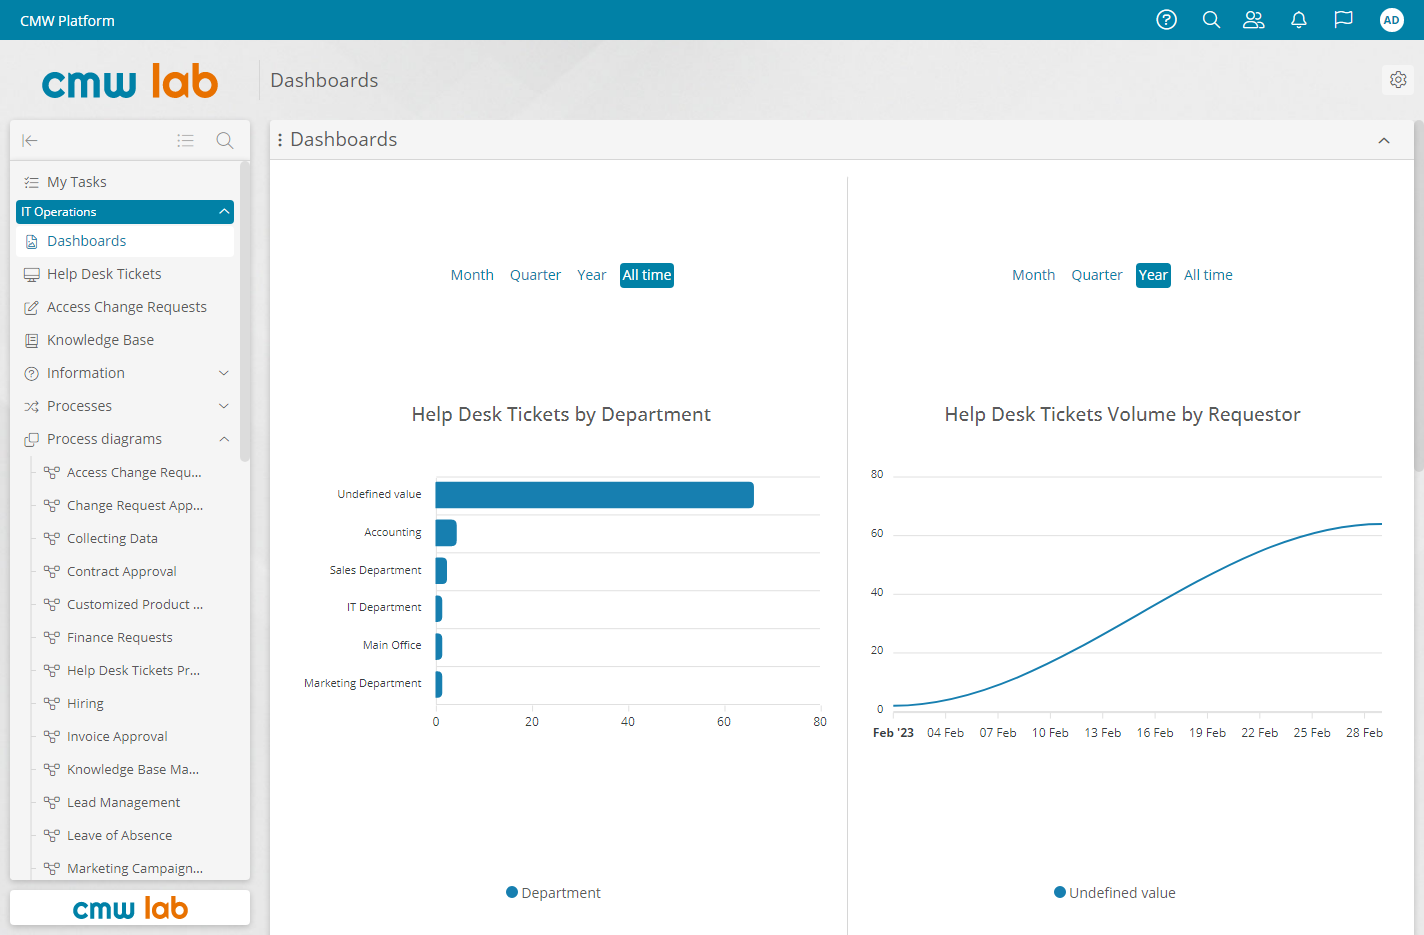Open the Finance Requests diagram
This screenshot has height=935, width=1424.
click(x=120, y=637)
